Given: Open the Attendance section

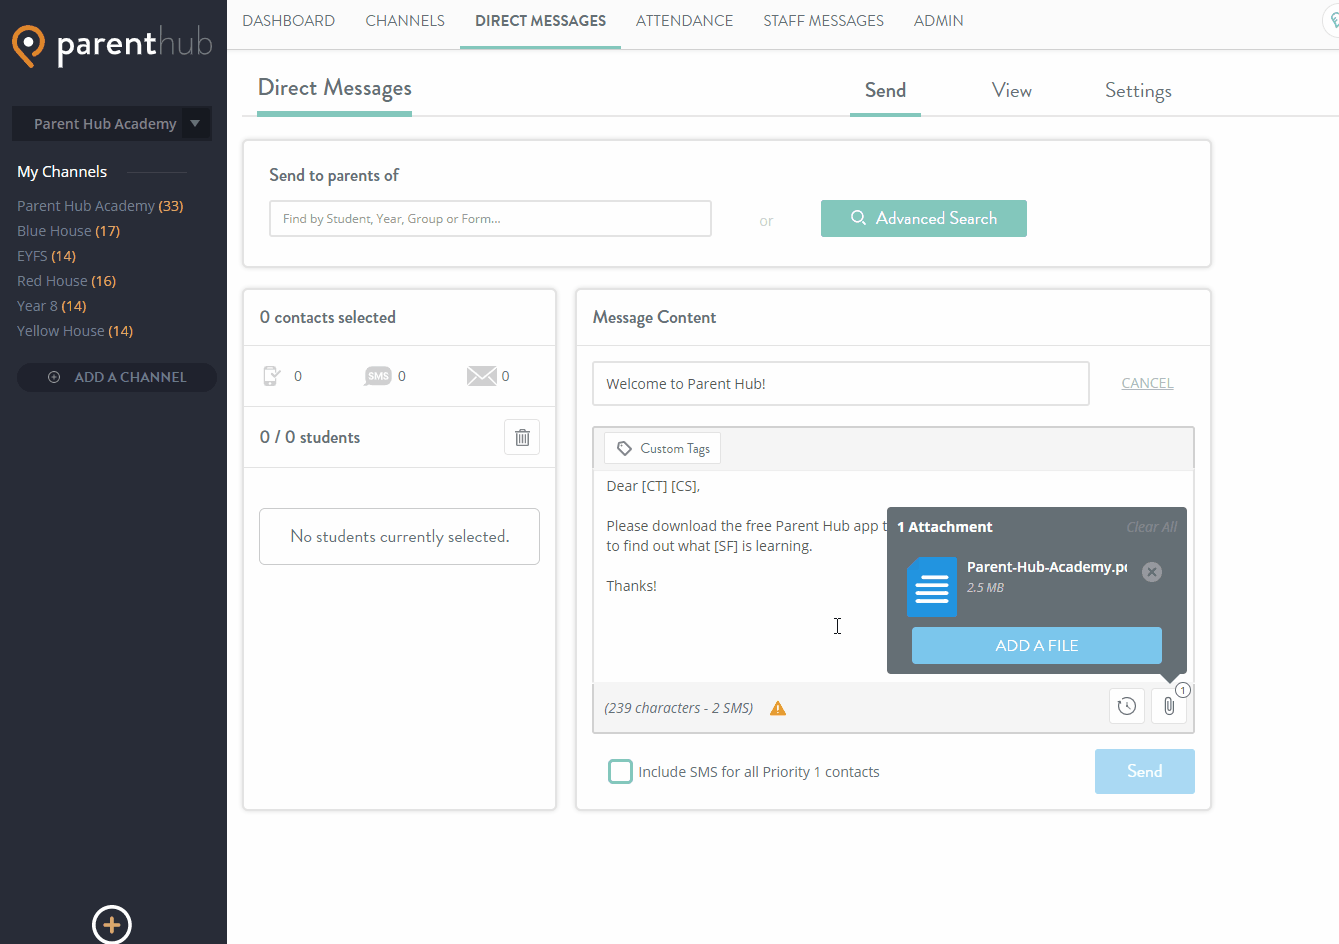Looking at the screenshot, I should point(684,21).
